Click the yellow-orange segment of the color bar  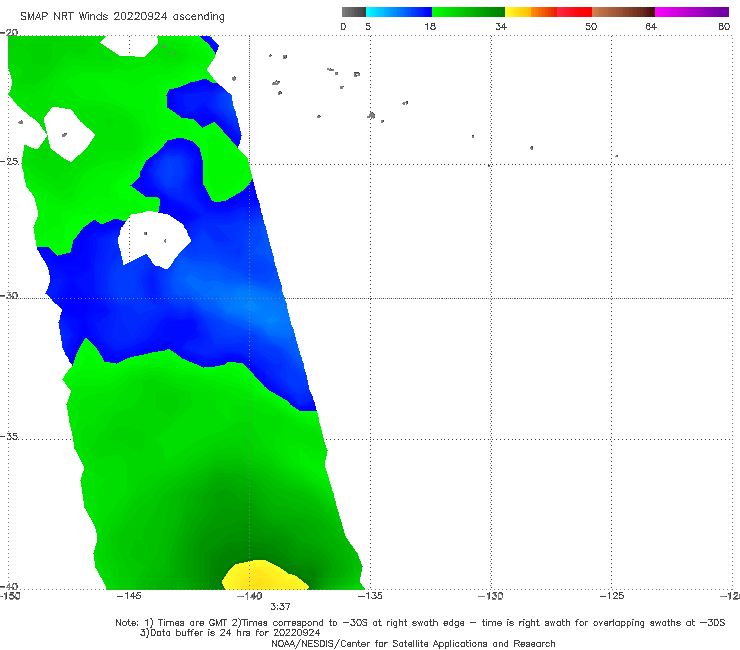tap(531, 12)
